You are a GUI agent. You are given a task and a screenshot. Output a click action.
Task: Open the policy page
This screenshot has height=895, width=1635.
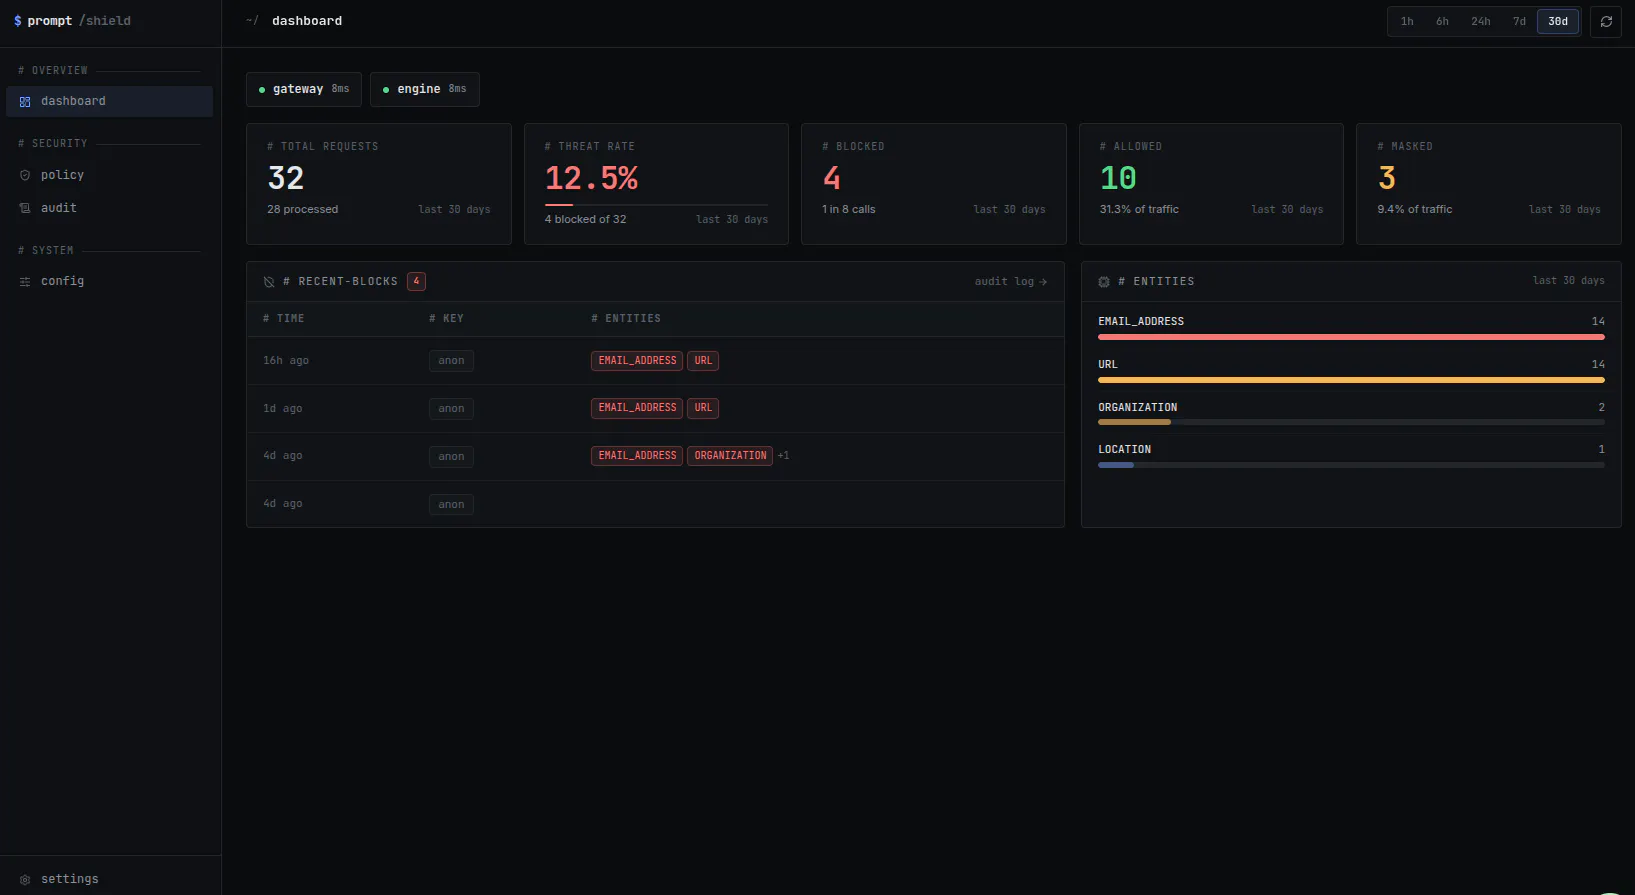pos(110,175)
